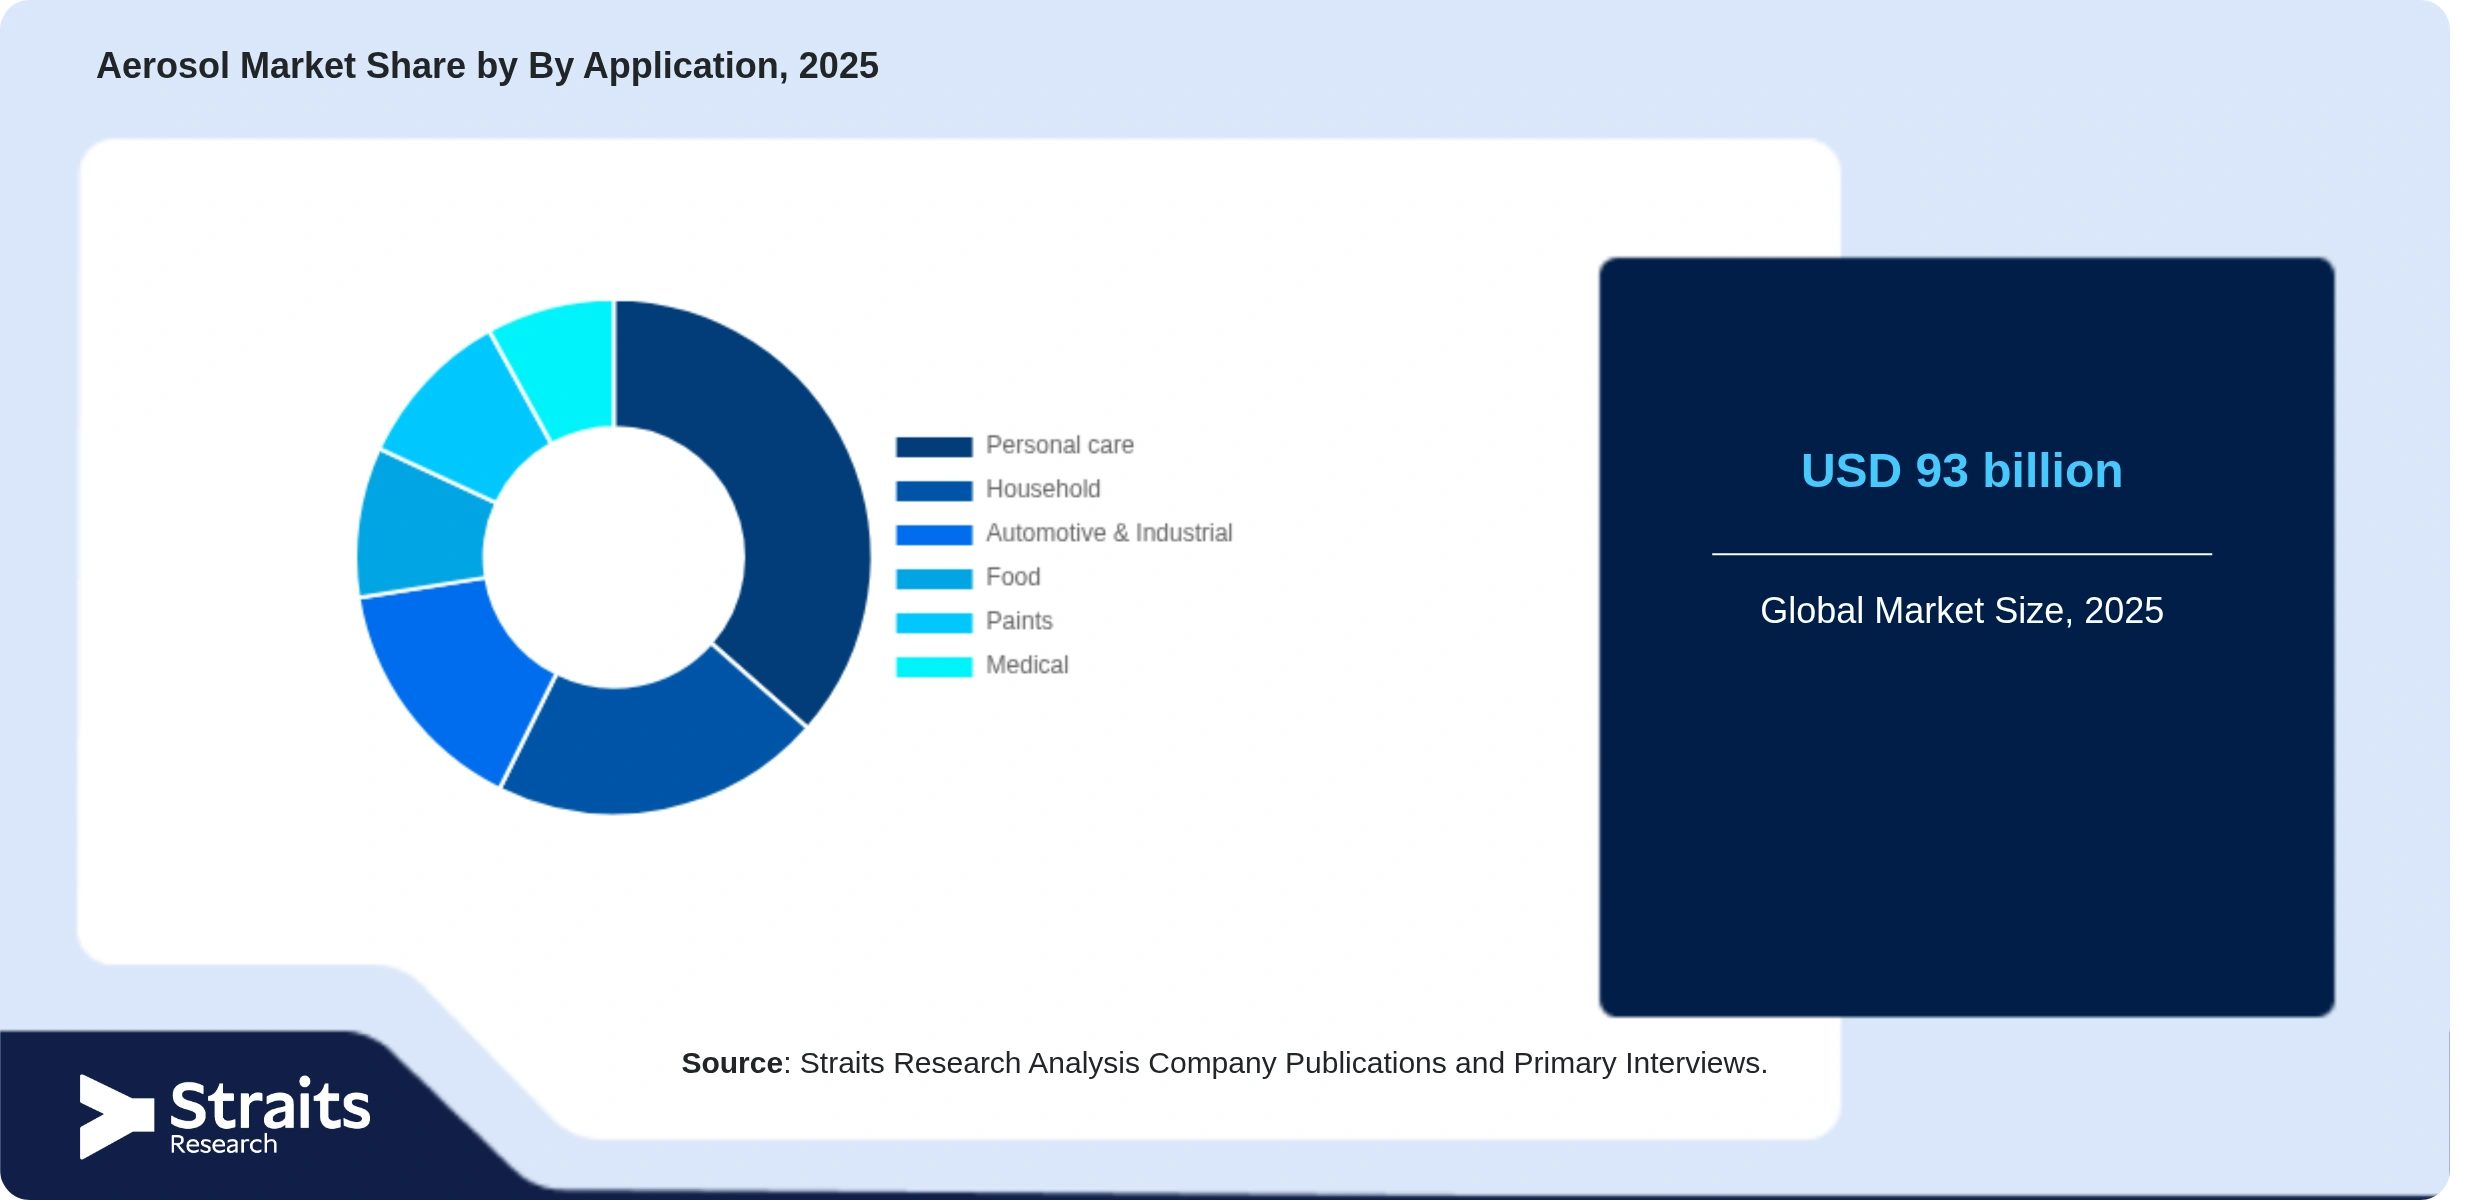Viewport: 2480px width, 1200px height.
Task: Select the 'Paints' legend label
Action: [x=1019, y=621]
